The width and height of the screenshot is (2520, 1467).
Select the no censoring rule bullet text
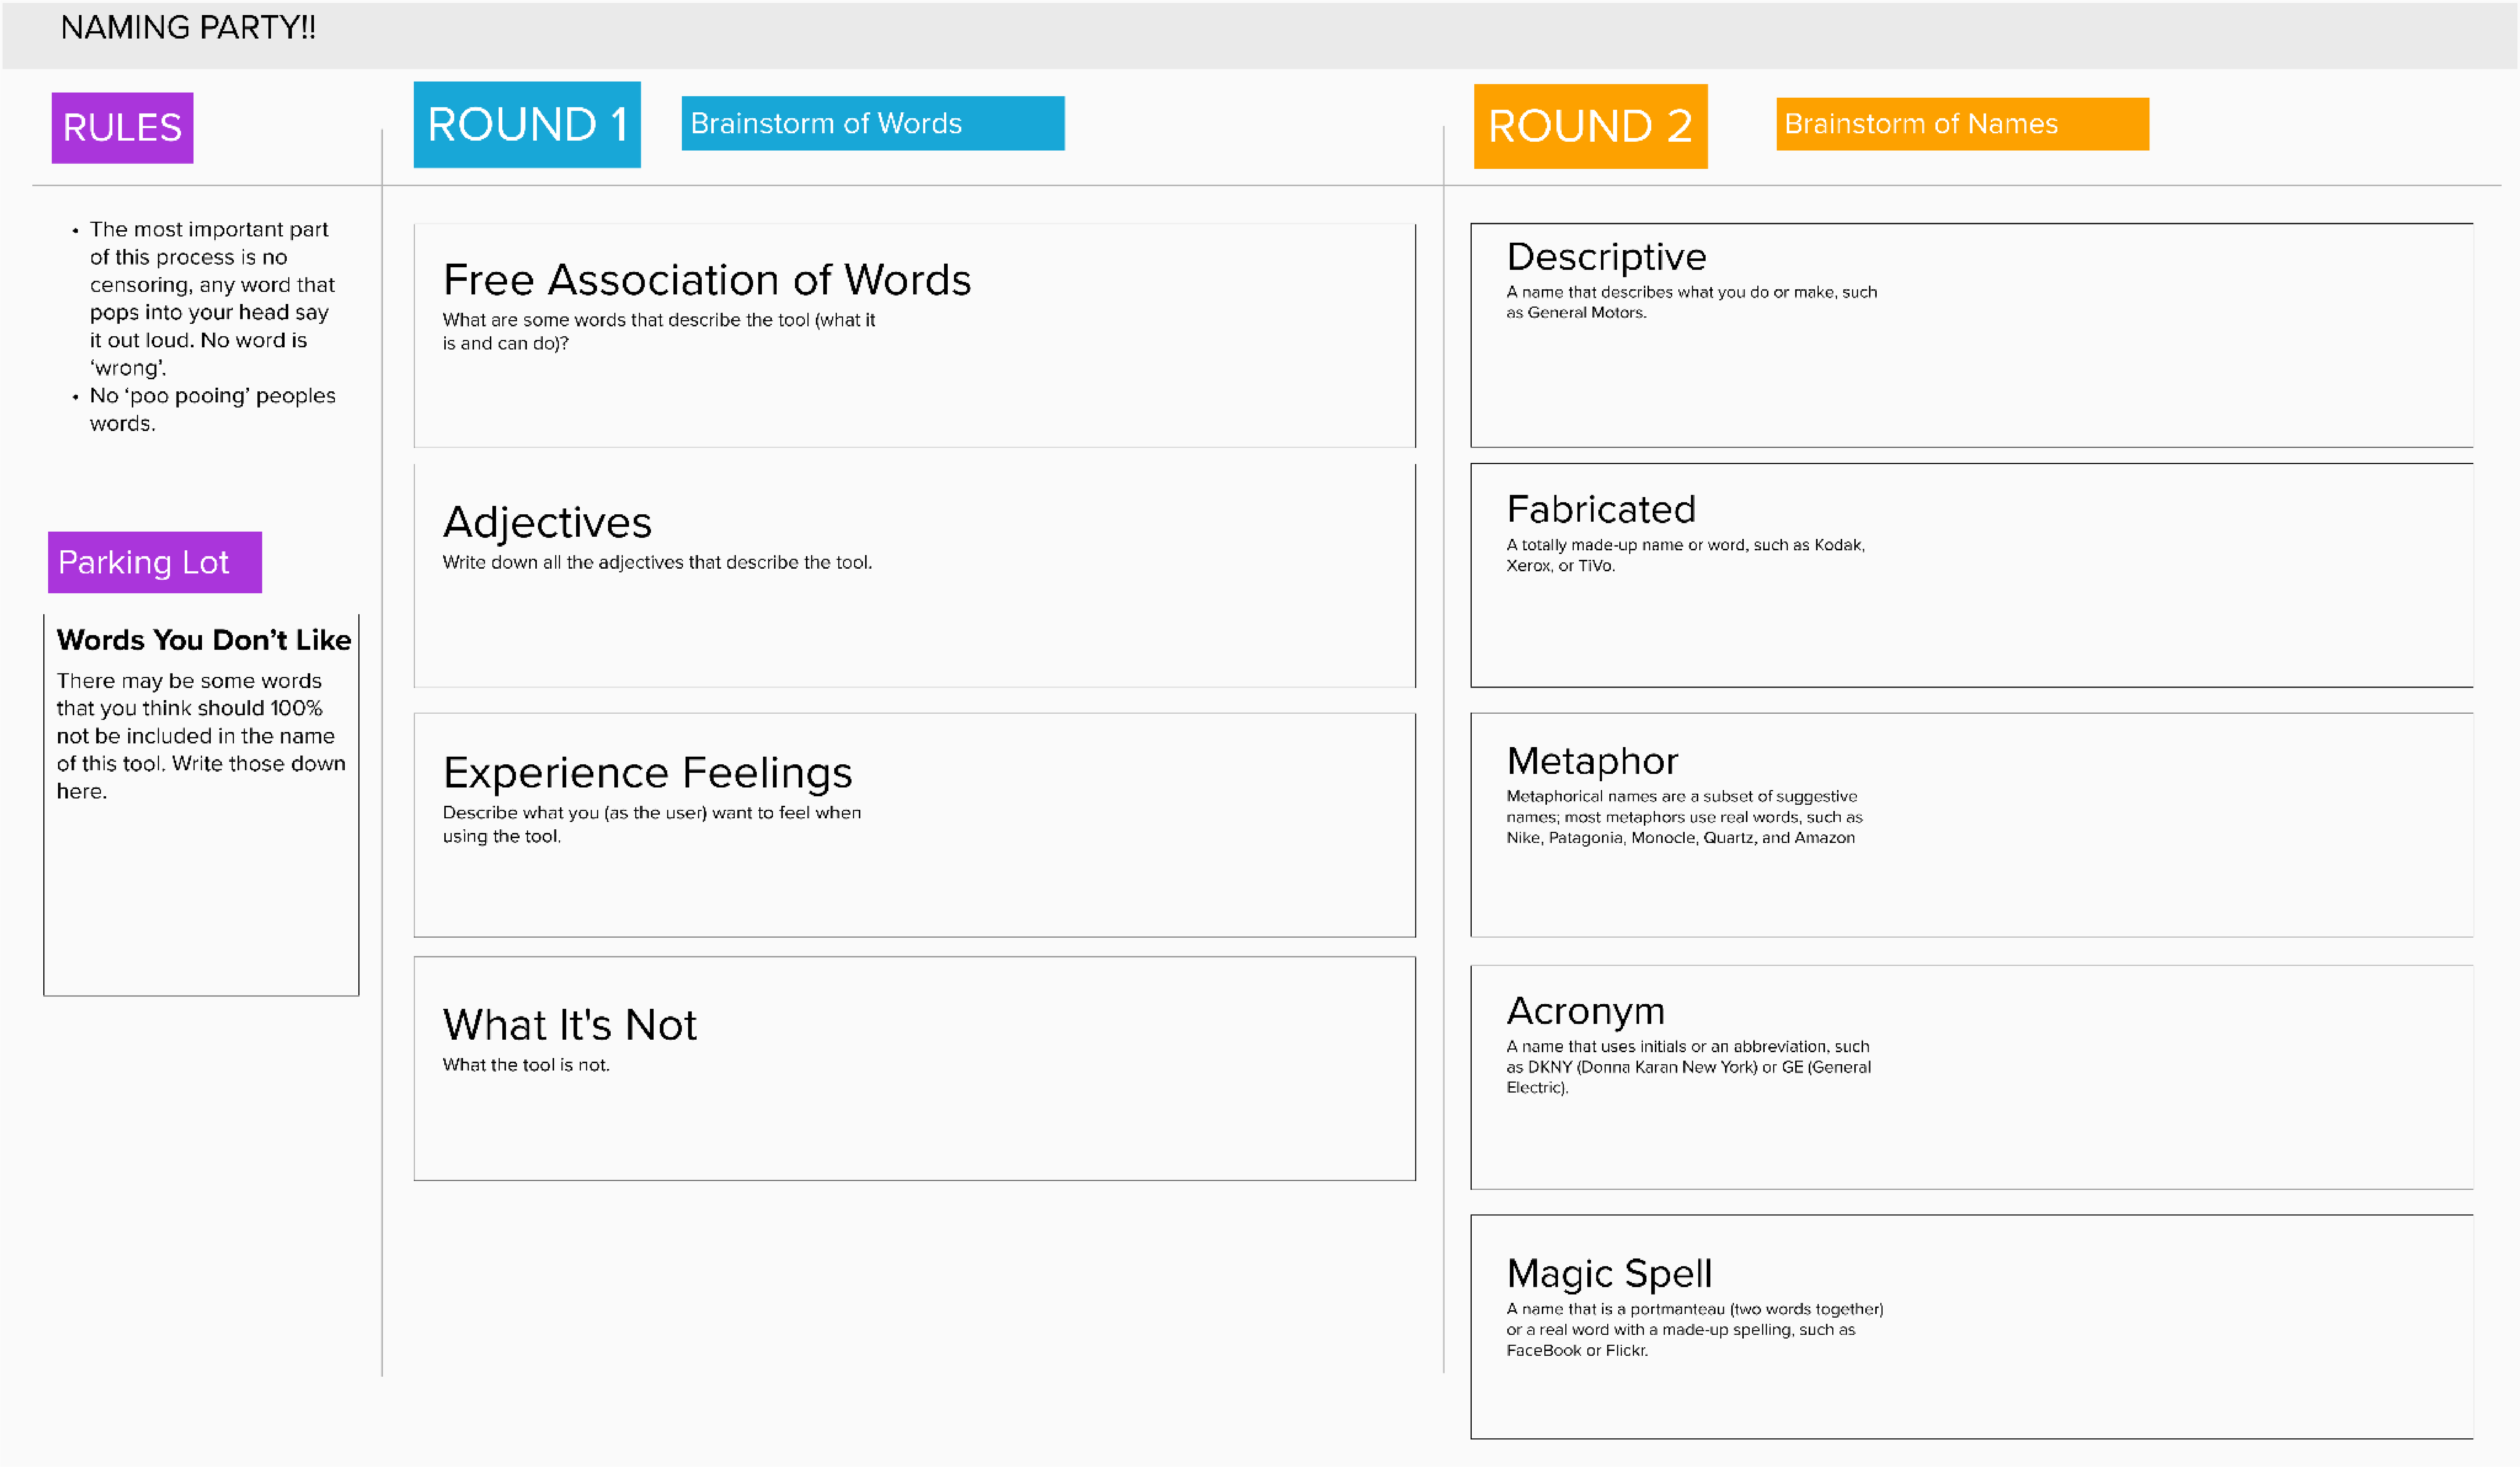(211, 298)
